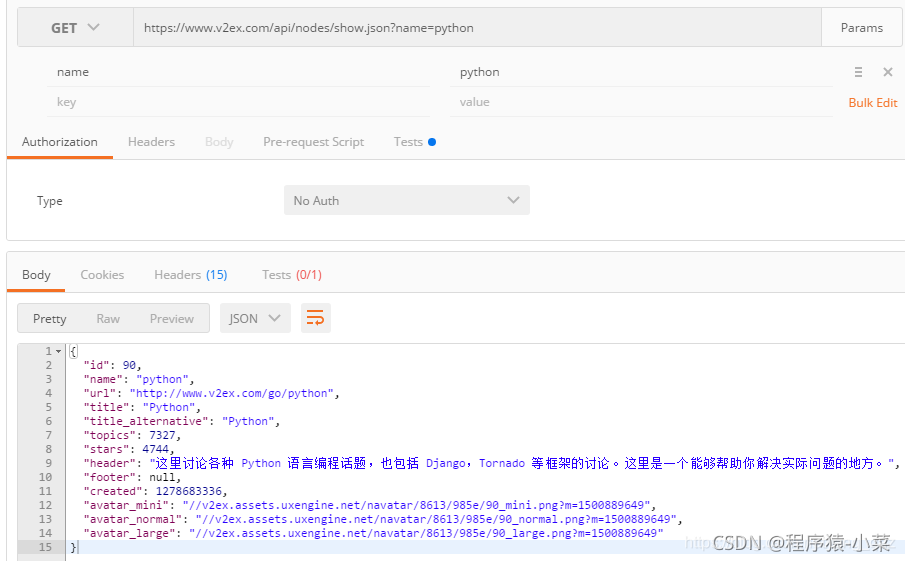Click the 'python' parameter value field
905x561 pixels.
pyautogui.click(x=641, y=72)
